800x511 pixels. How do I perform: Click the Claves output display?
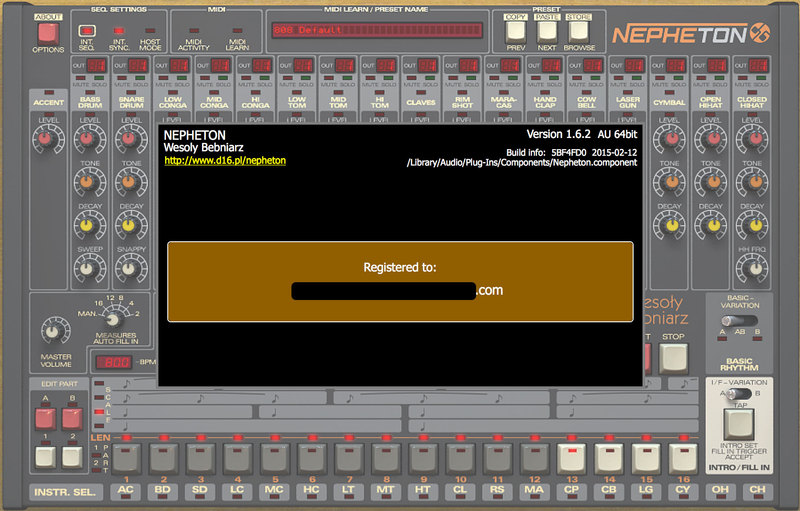click(427, 65)
